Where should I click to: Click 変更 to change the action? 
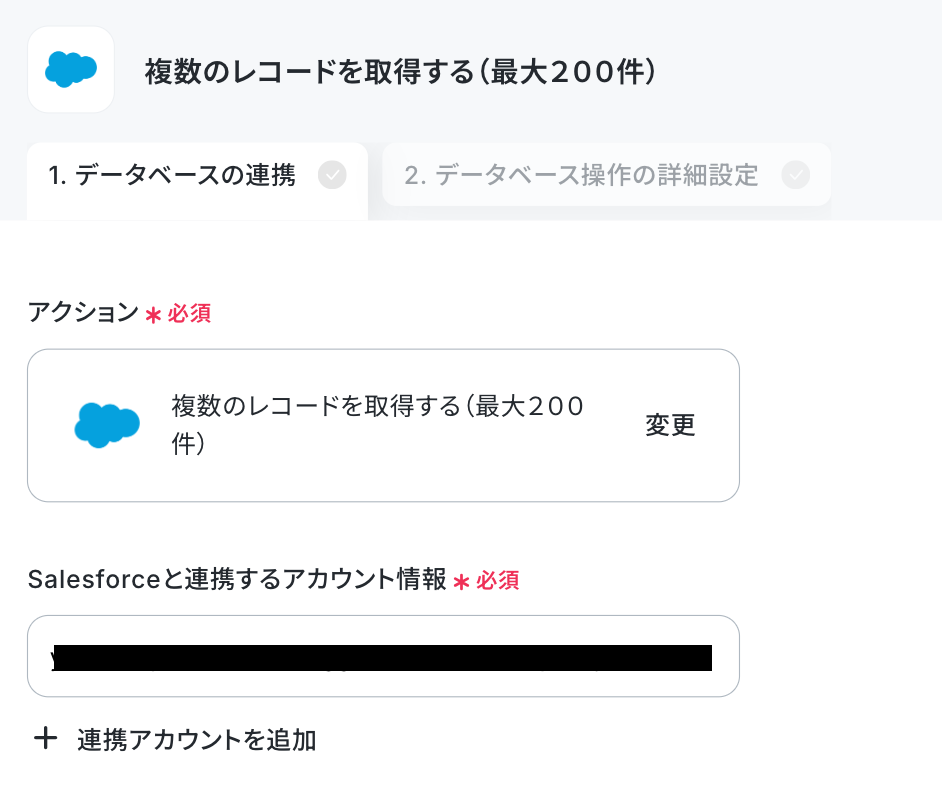[670, 425]
